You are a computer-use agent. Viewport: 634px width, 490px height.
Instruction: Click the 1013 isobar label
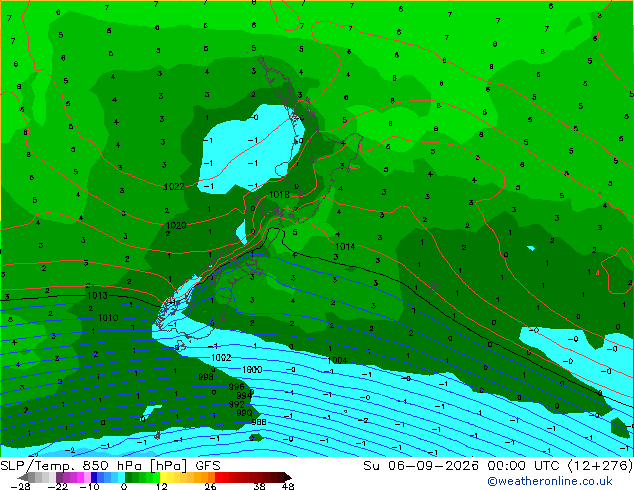pos(97,296)
